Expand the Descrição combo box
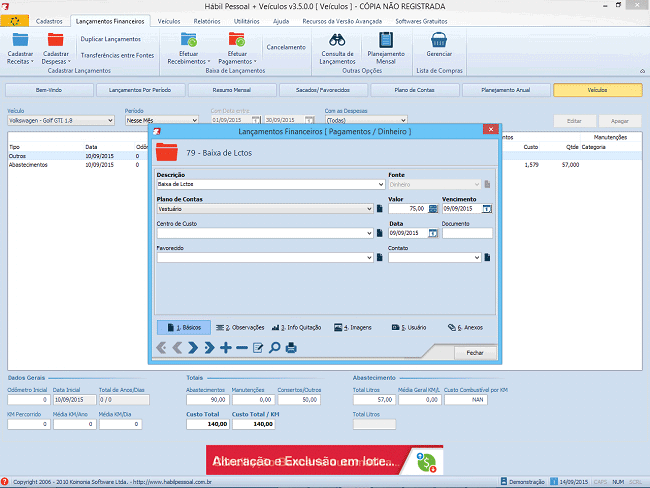The width and height of the screenshot is (650, 488). click(381, 185)
